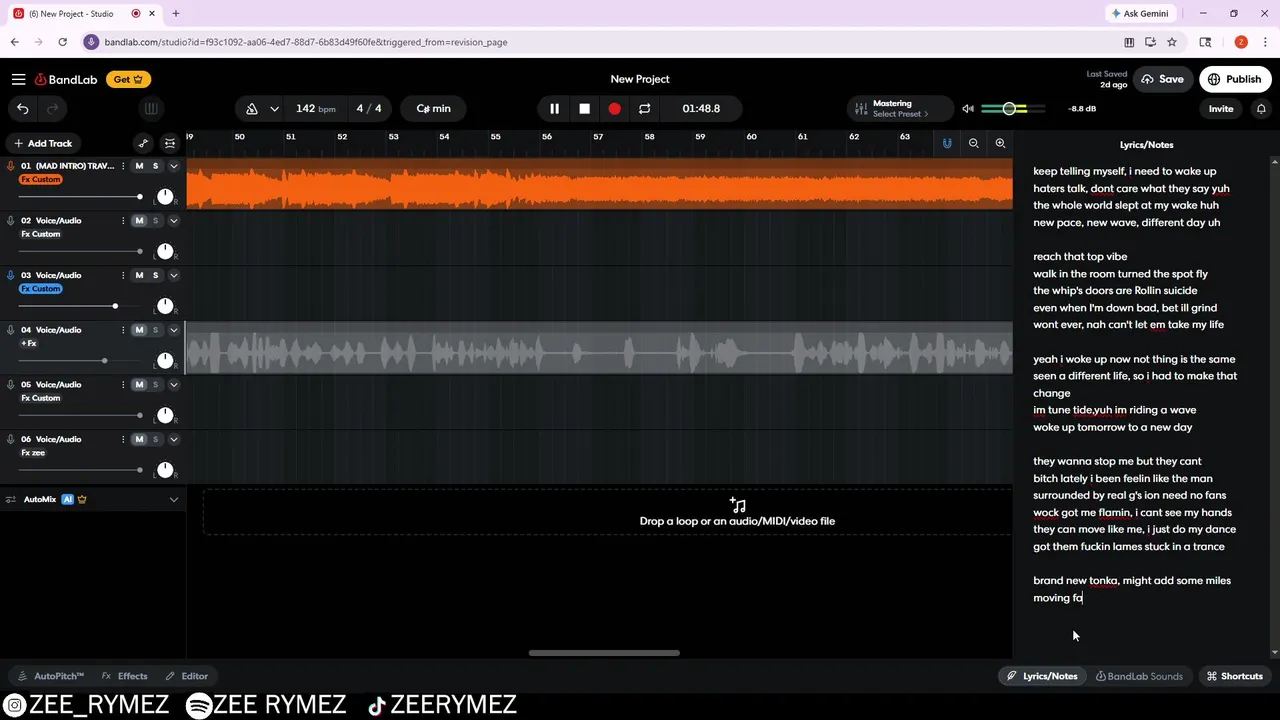The image size is (1280, 720).
Task: Open Fx Custom on track 01
Action: (41, 180)
